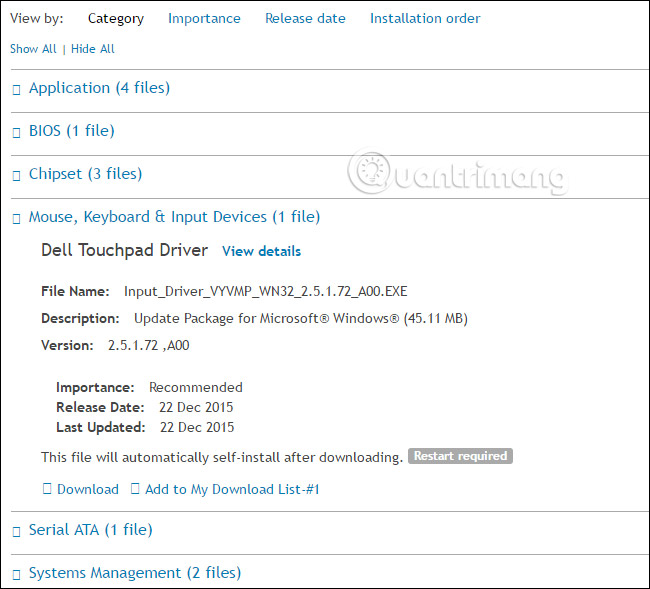
Task: Add driver to My Download List-#1
Action: point(232,489)
